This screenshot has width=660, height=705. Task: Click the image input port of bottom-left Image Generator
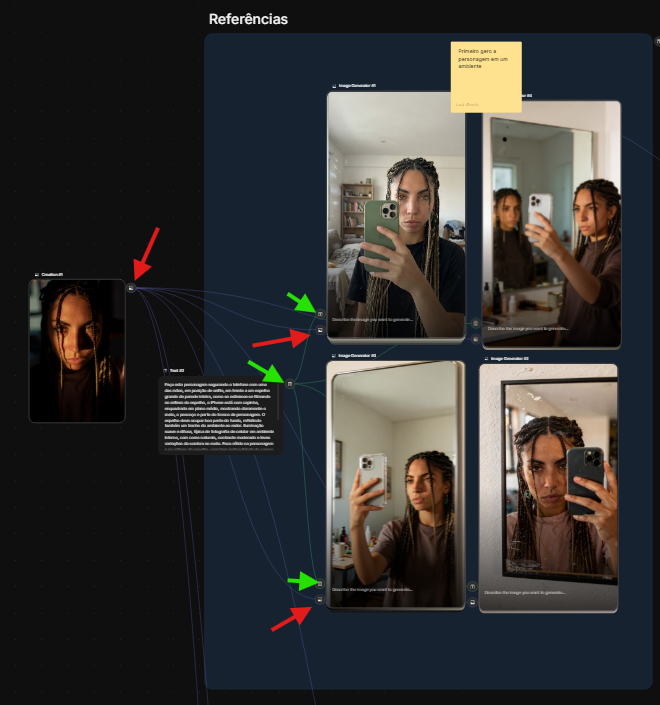[x=320, y=599]
